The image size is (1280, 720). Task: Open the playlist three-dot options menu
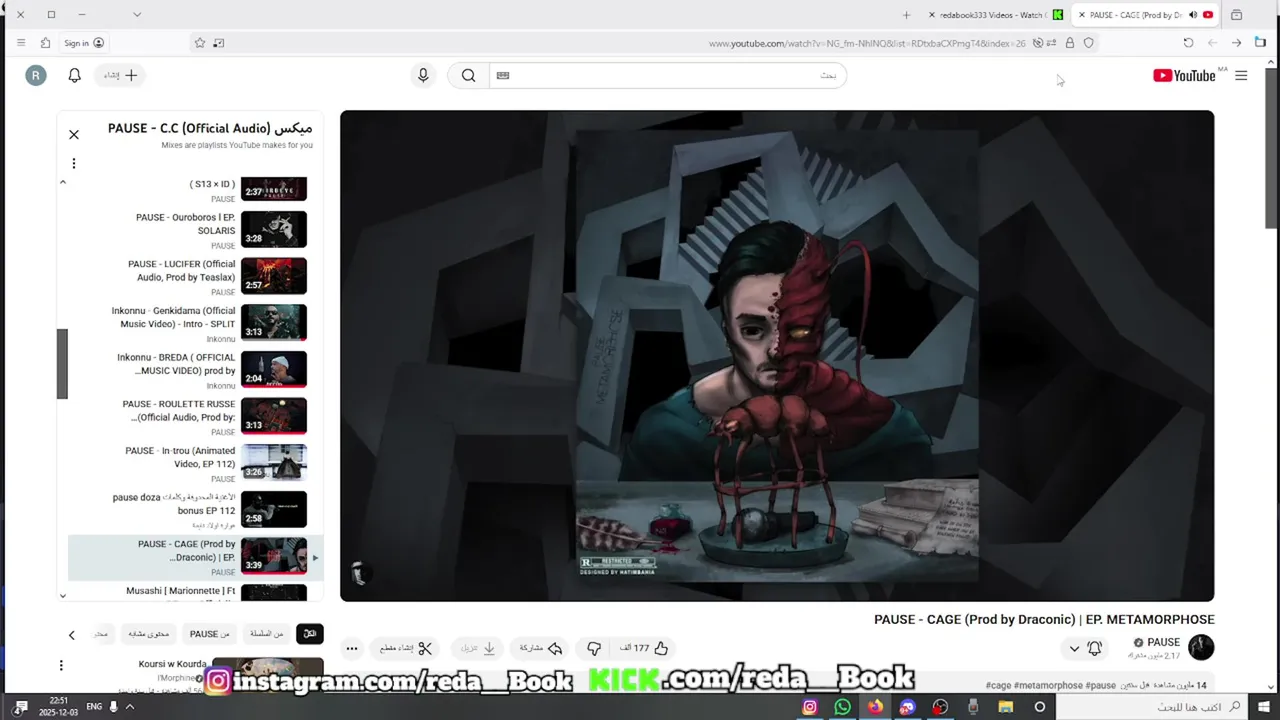(x=73, y=163)
